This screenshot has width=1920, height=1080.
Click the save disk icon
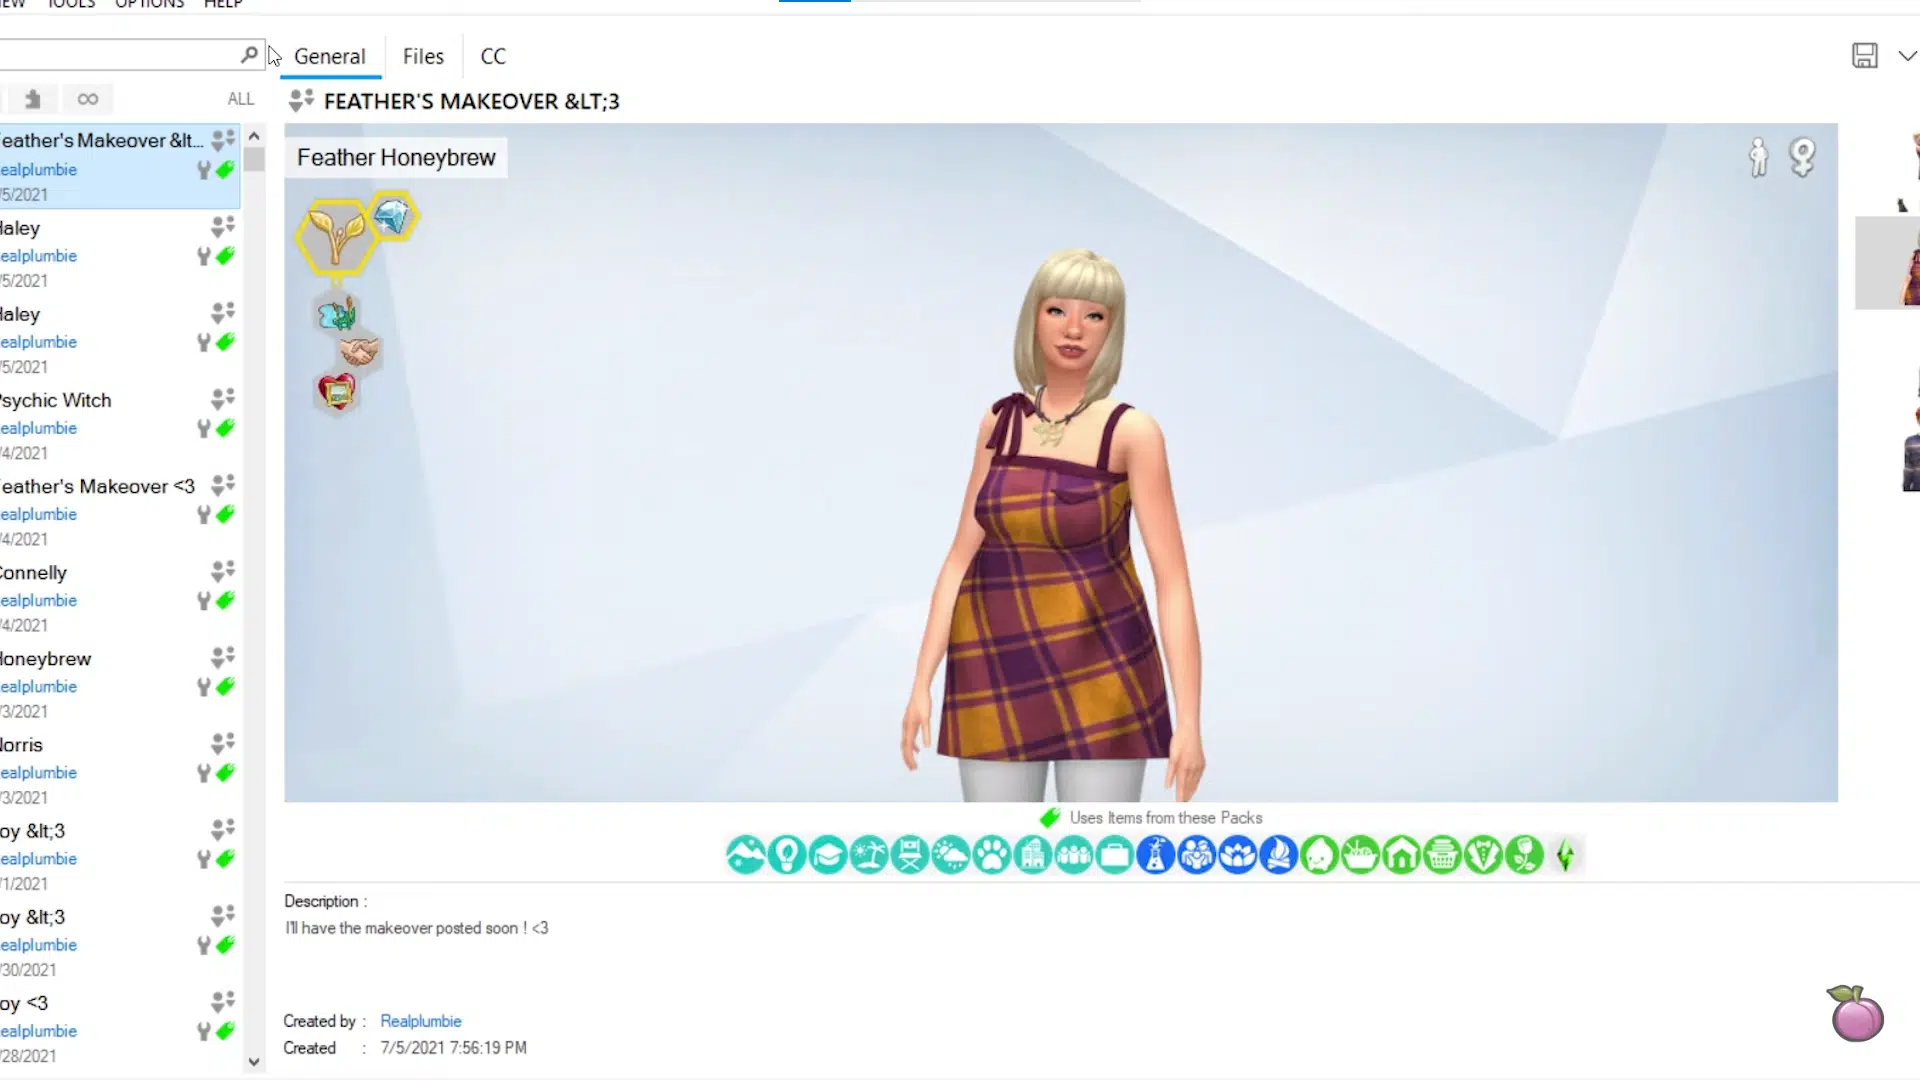[1864, 56]
